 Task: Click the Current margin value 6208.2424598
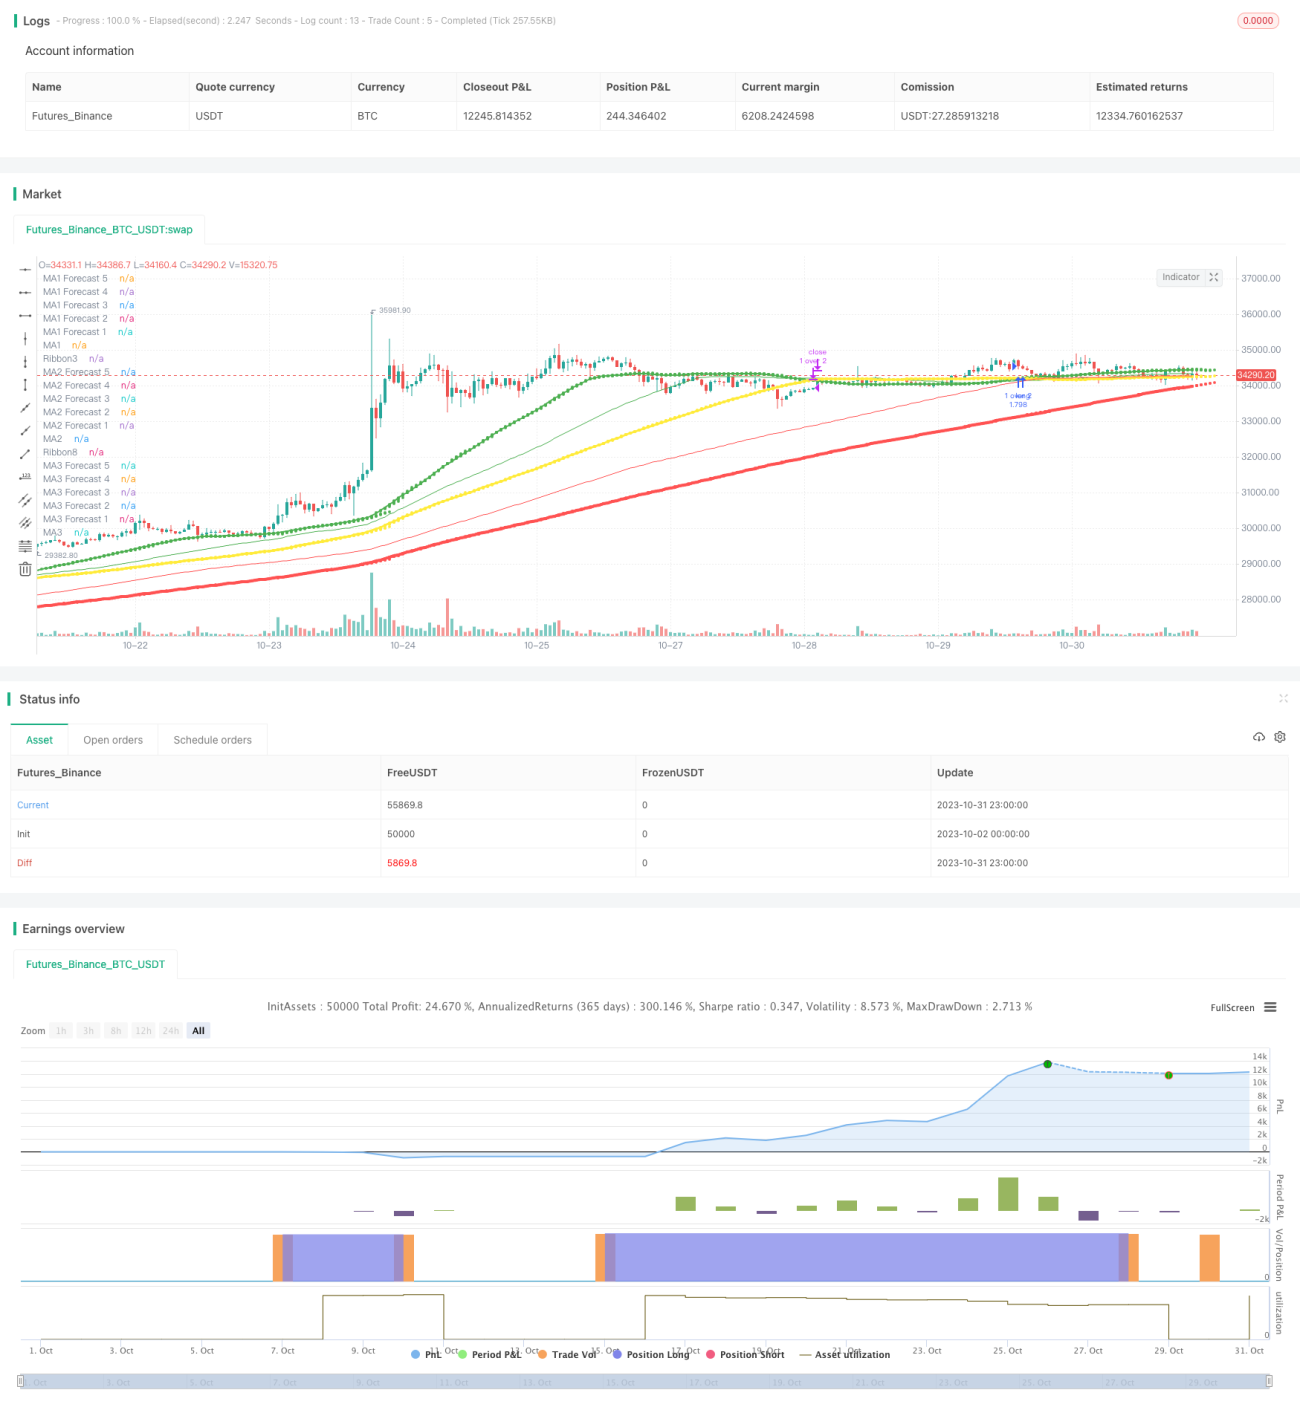coord(778,116)
